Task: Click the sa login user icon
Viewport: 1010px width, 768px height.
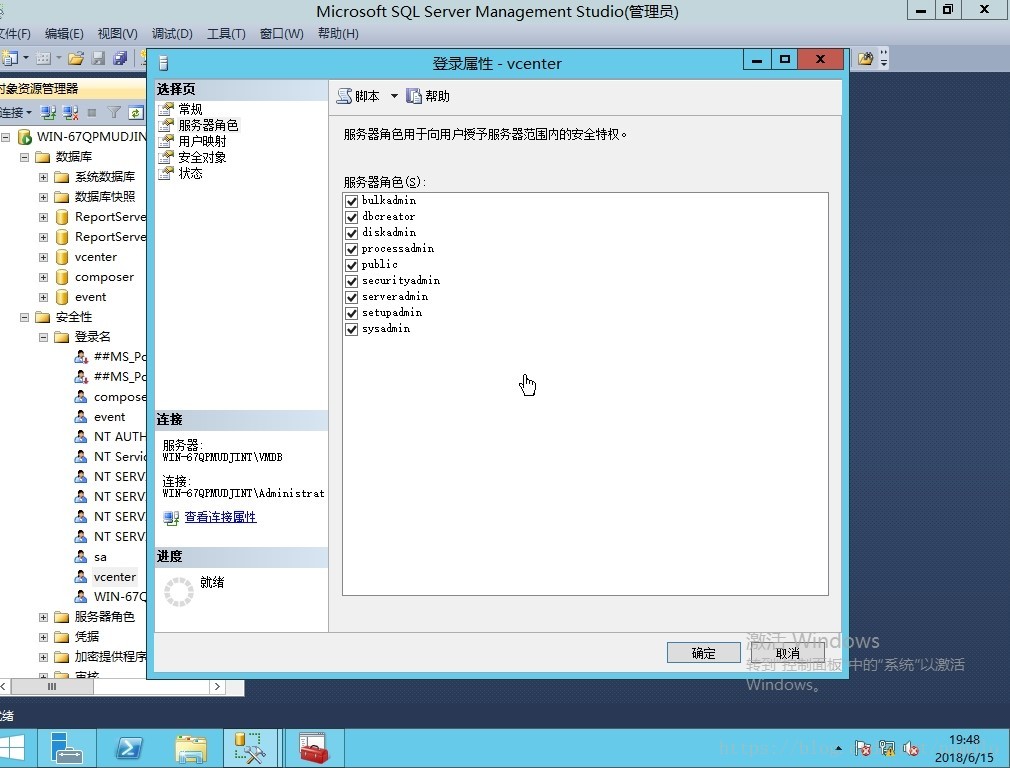Action: click(81, 557)
